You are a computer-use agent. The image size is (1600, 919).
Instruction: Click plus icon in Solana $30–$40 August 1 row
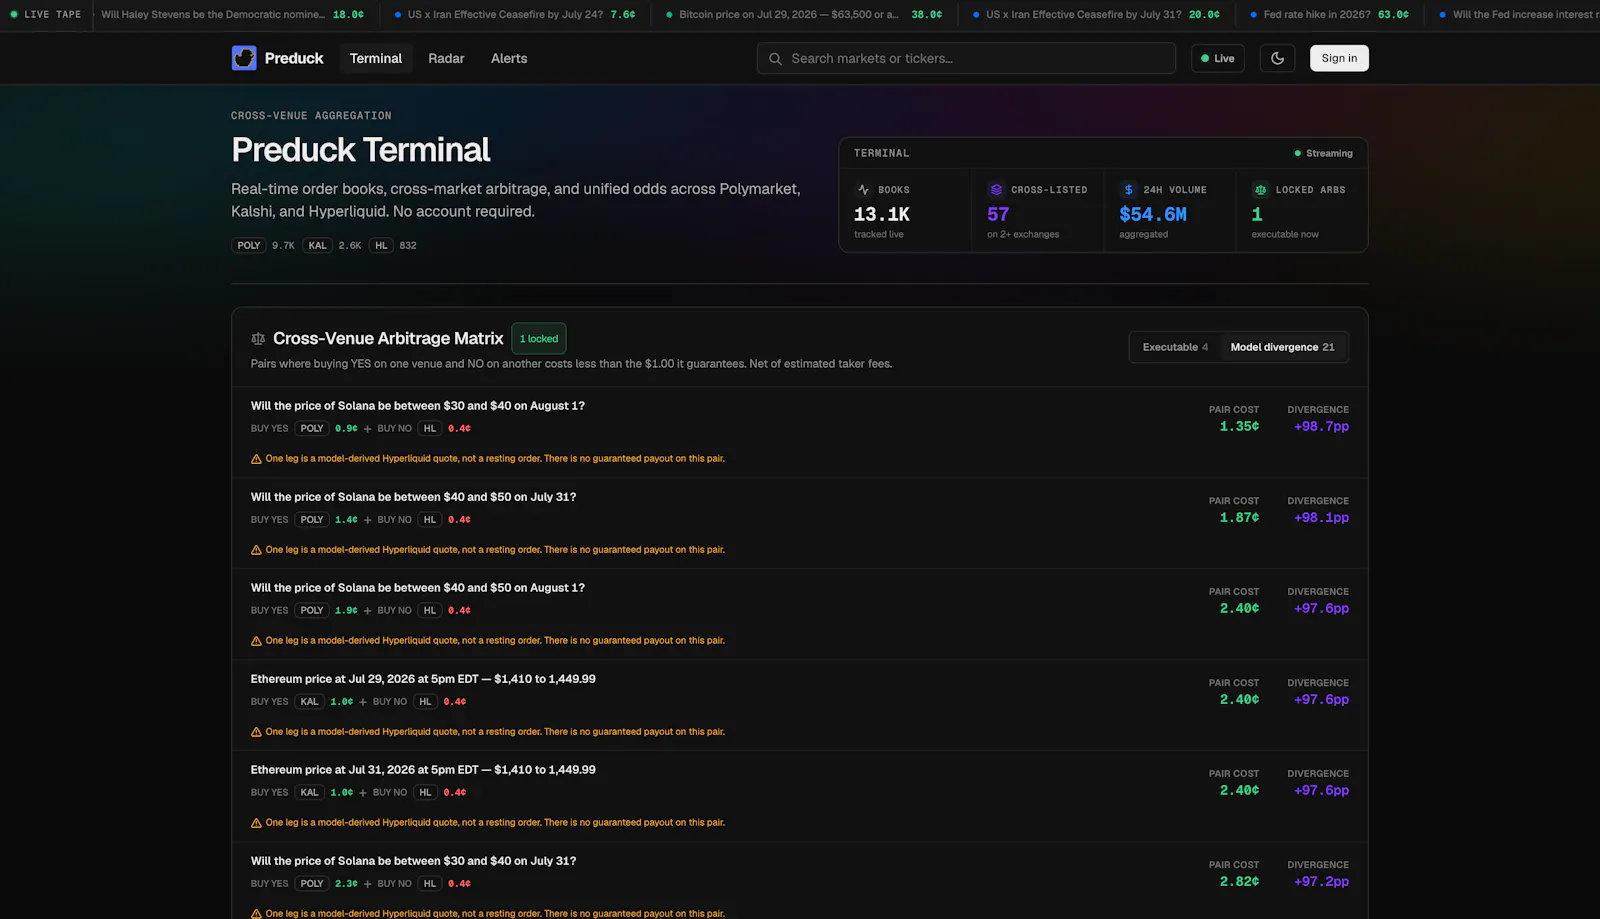pyautogui.click(x=367, y=429)
